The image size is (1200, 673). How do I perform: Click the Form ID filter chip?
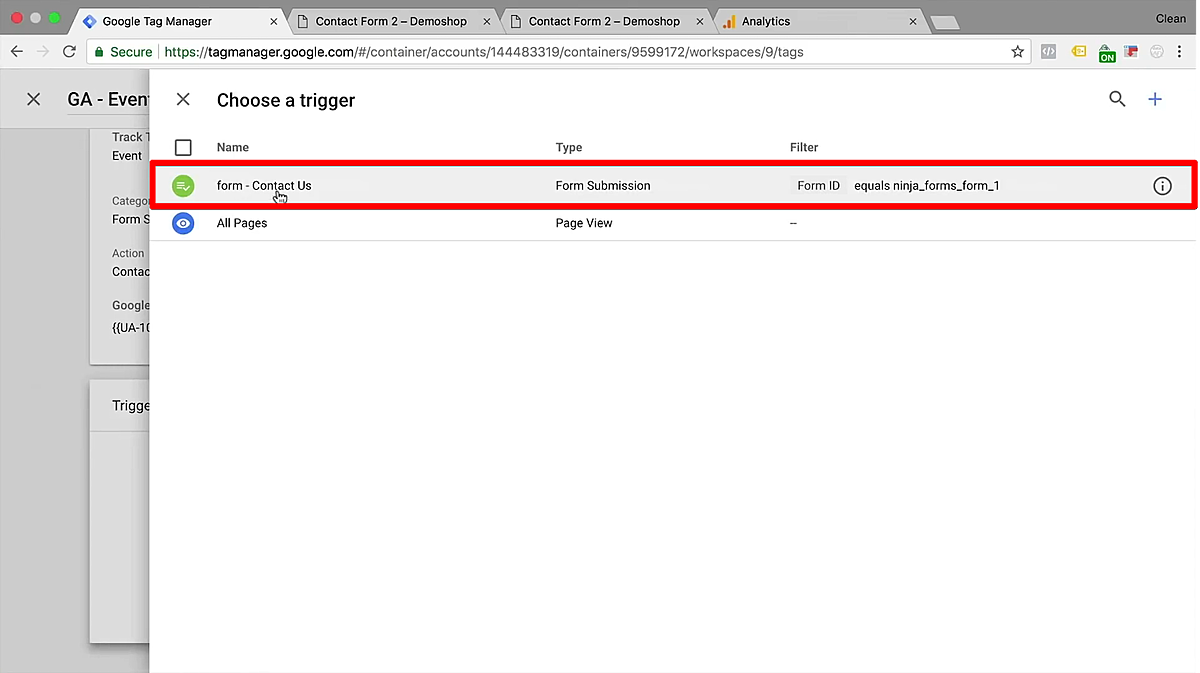[x=818, y=186]
